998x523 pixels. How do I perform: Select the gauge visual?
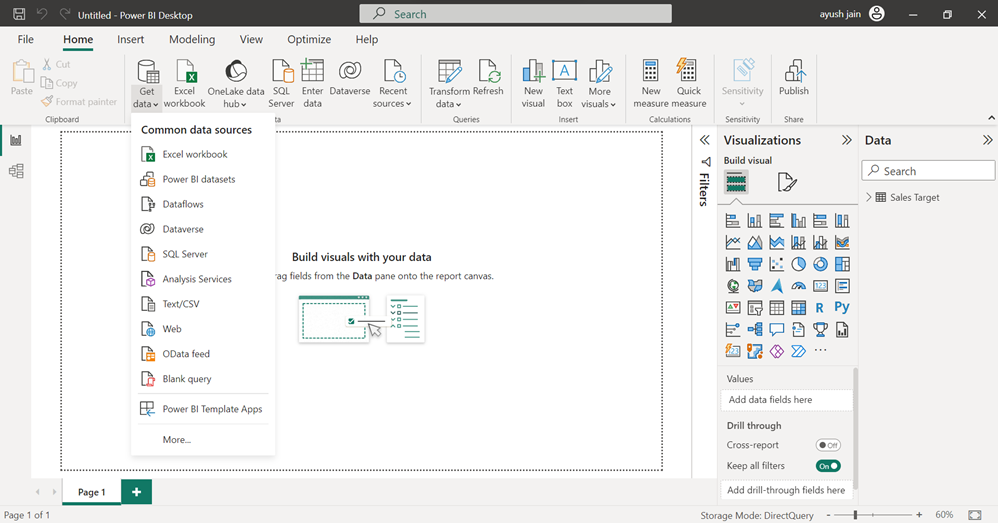pos(798,286)
